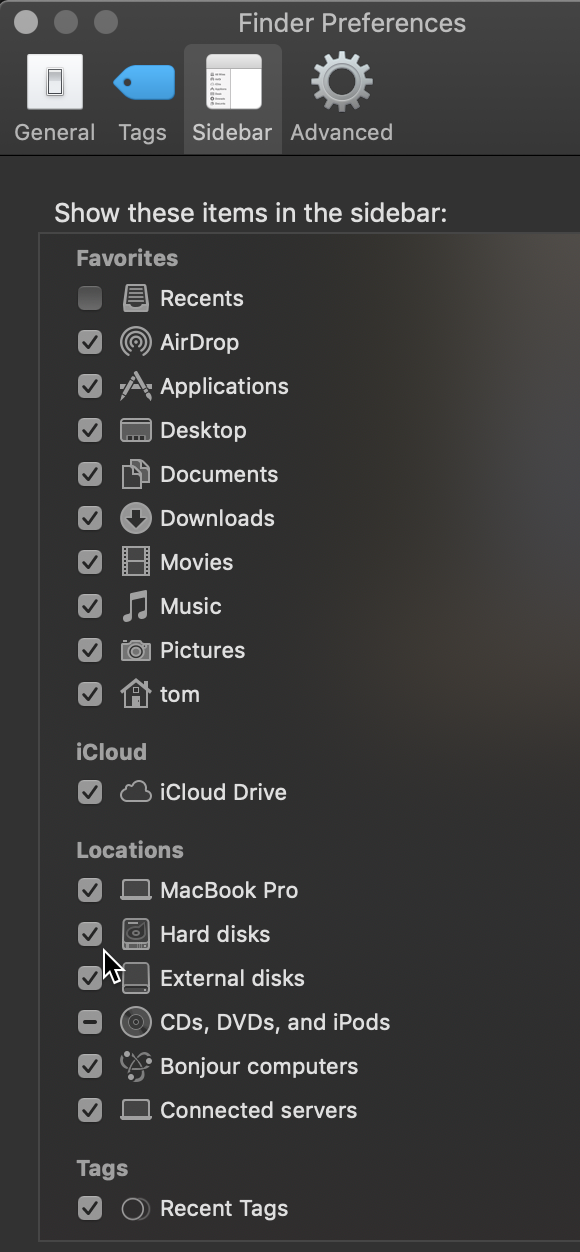
Task: Uncheck the Desktop checkbox
Action: pyautogui.click(x=89, y=430)
